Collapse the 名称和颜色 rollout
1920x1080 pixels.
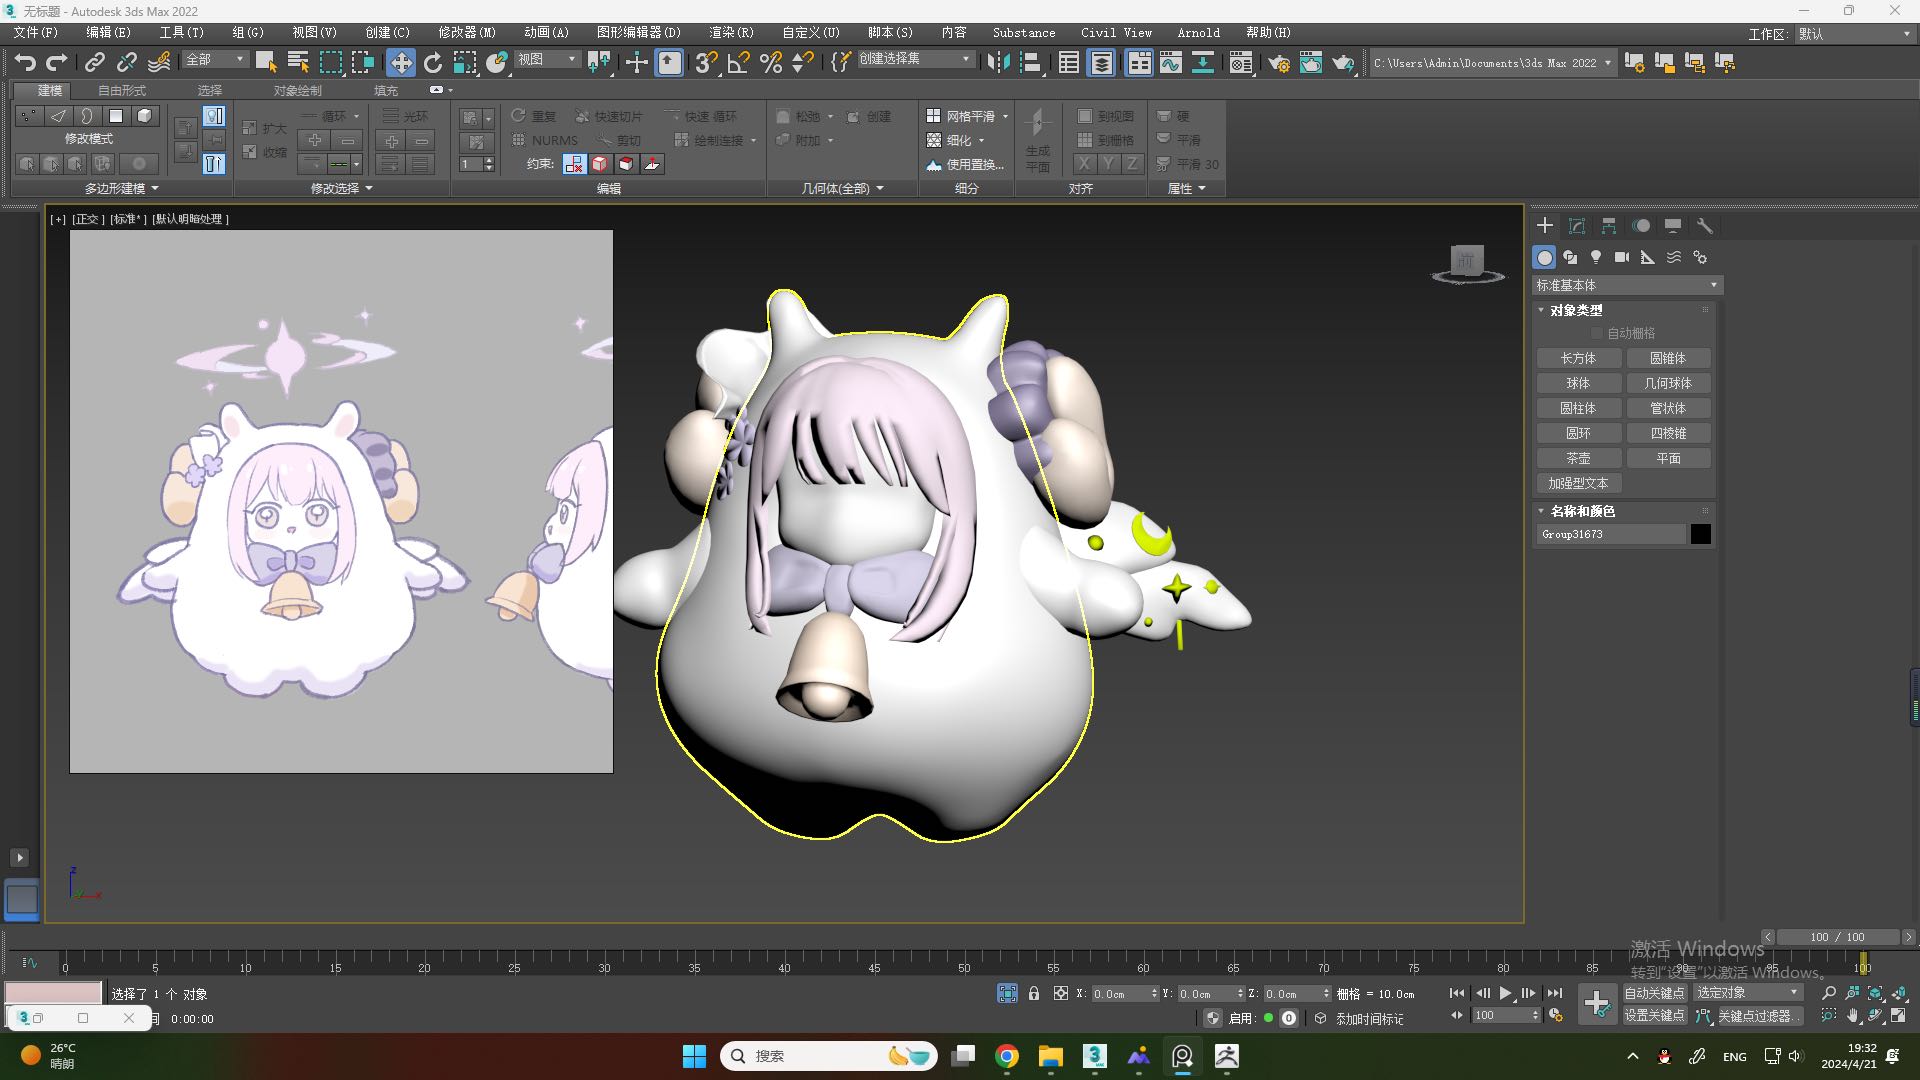[x=1582, y=511]
